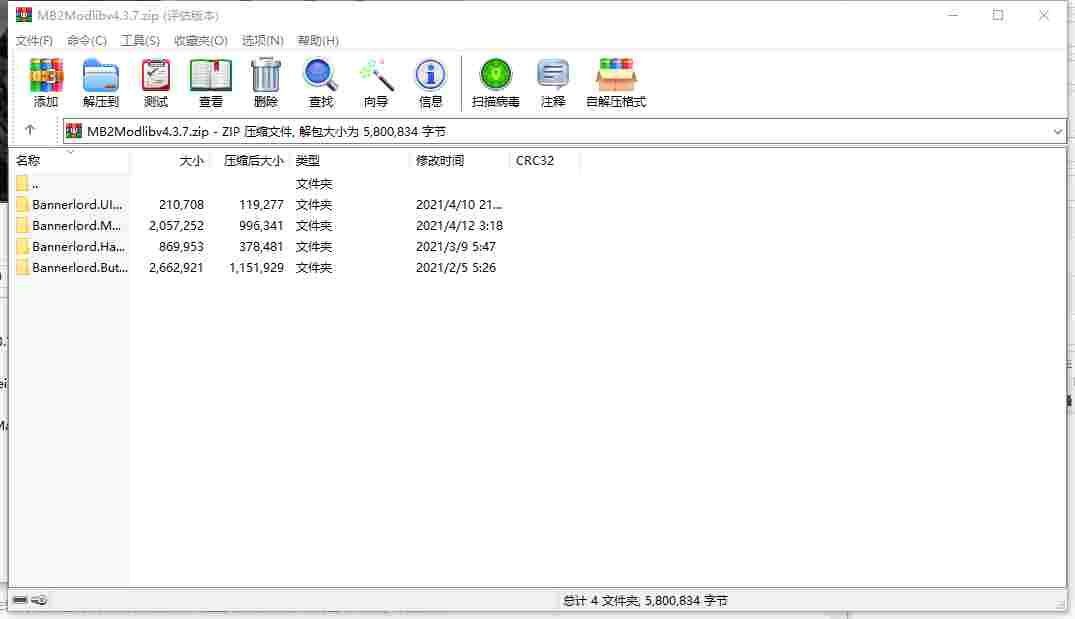Open the 工具(S) menu
The width and height of the screenshot is (1075, 619).
tap(140, 40)
